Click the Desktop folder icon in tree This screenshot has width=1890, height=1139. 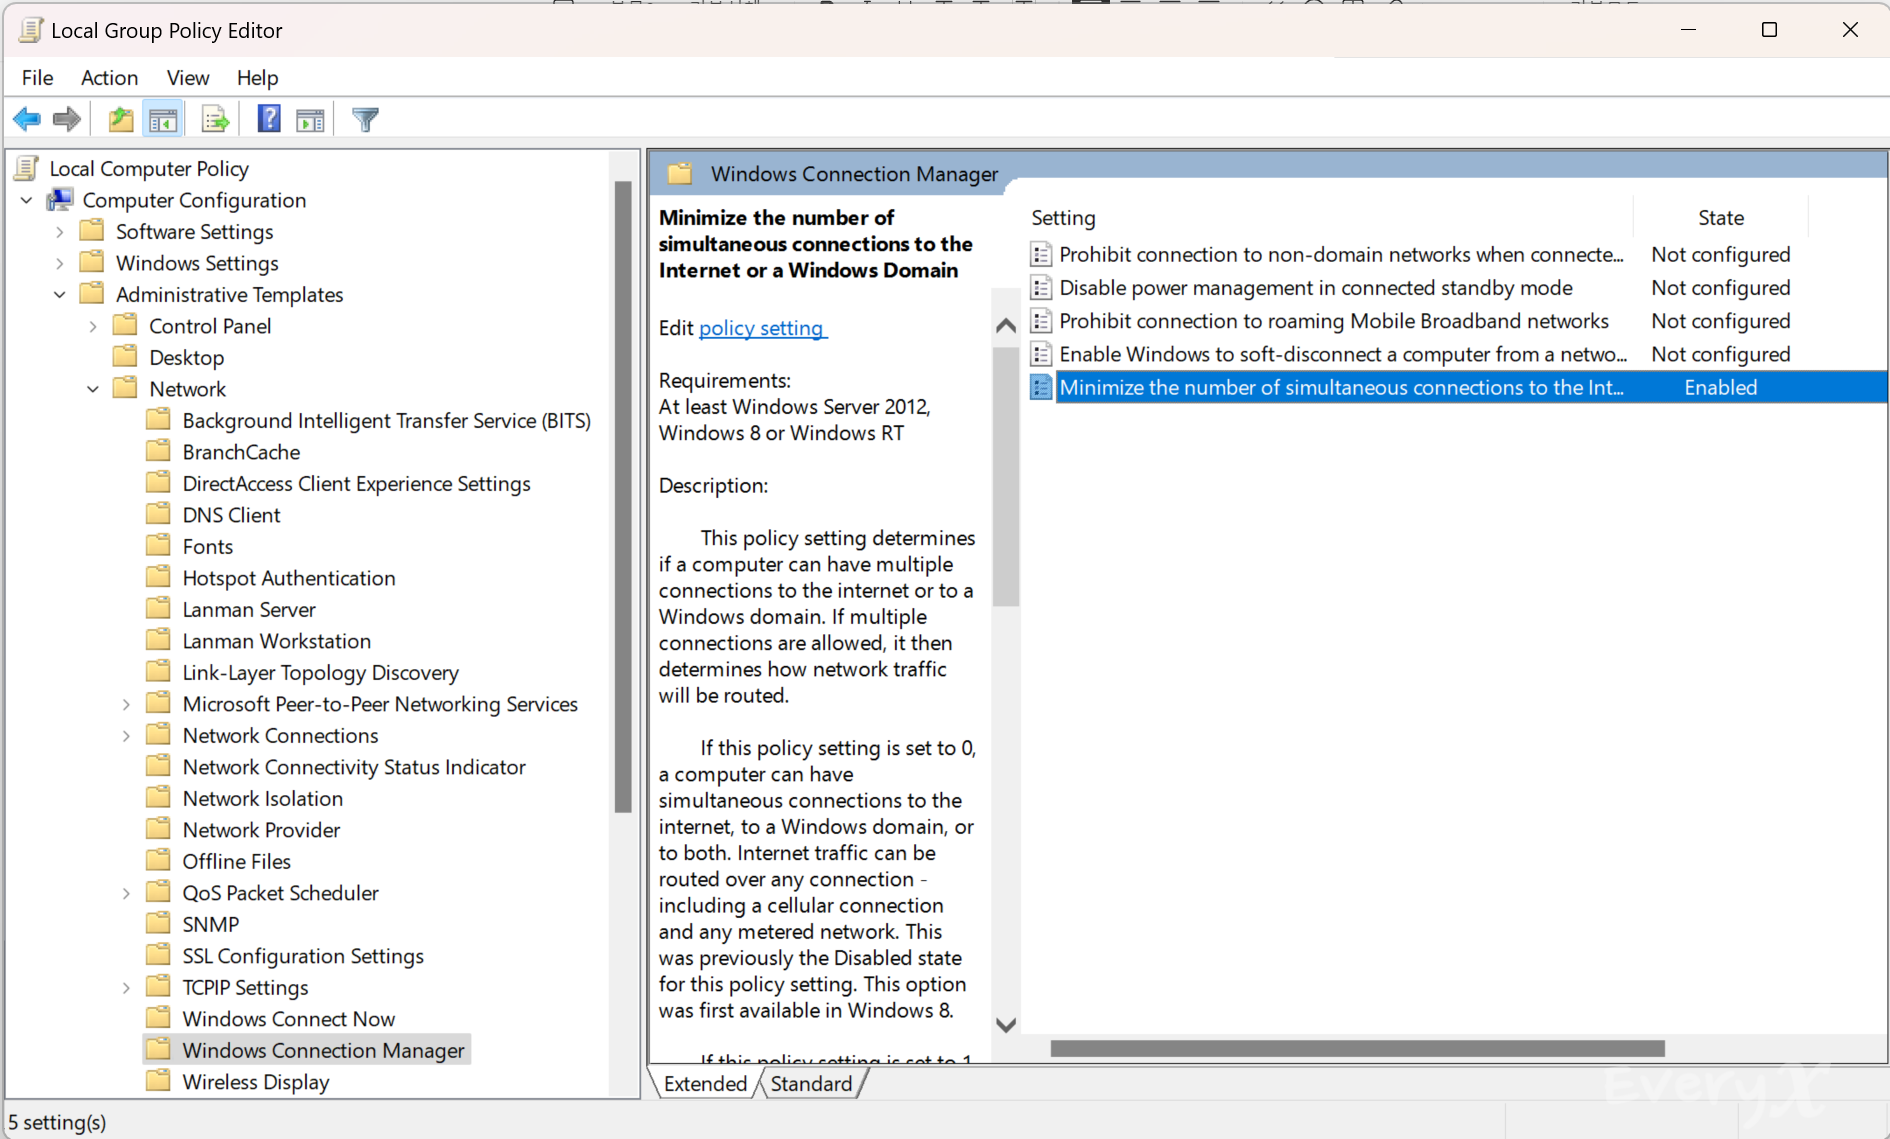[125, 357]
